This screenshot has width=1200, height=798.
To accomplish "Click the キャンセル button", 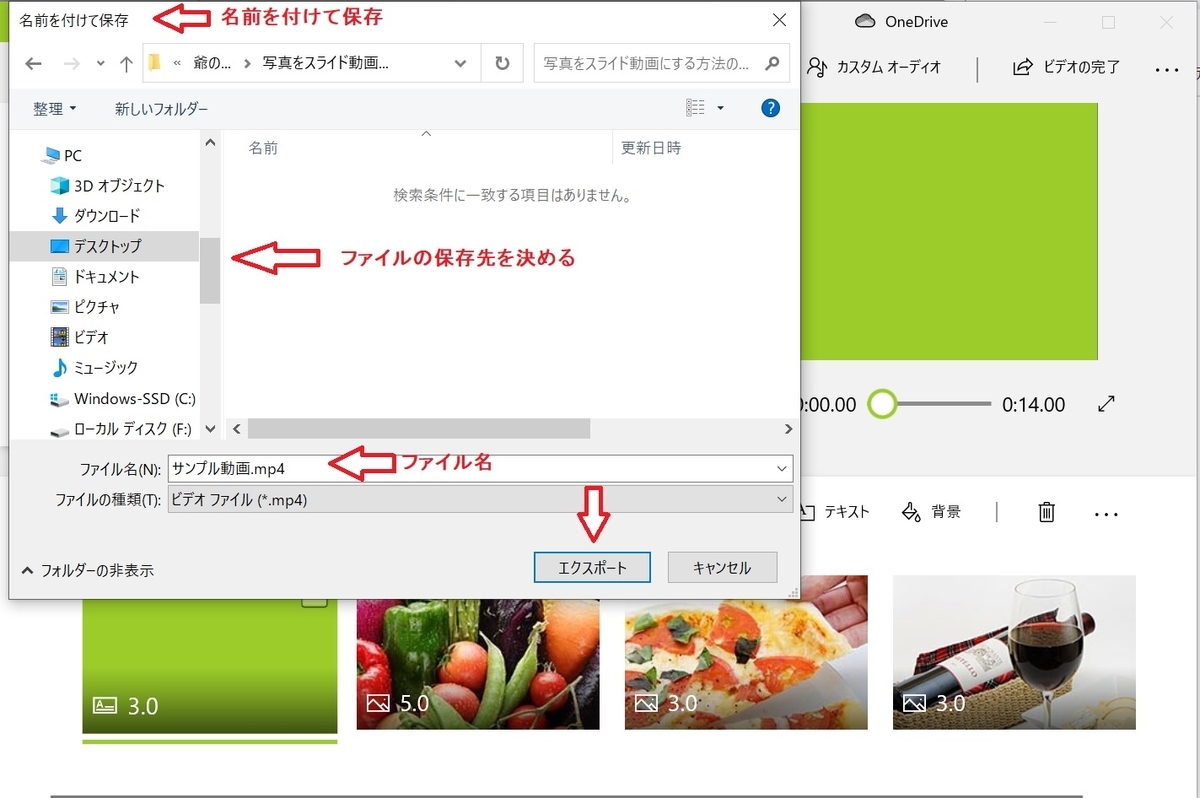I will click(722, 567).
